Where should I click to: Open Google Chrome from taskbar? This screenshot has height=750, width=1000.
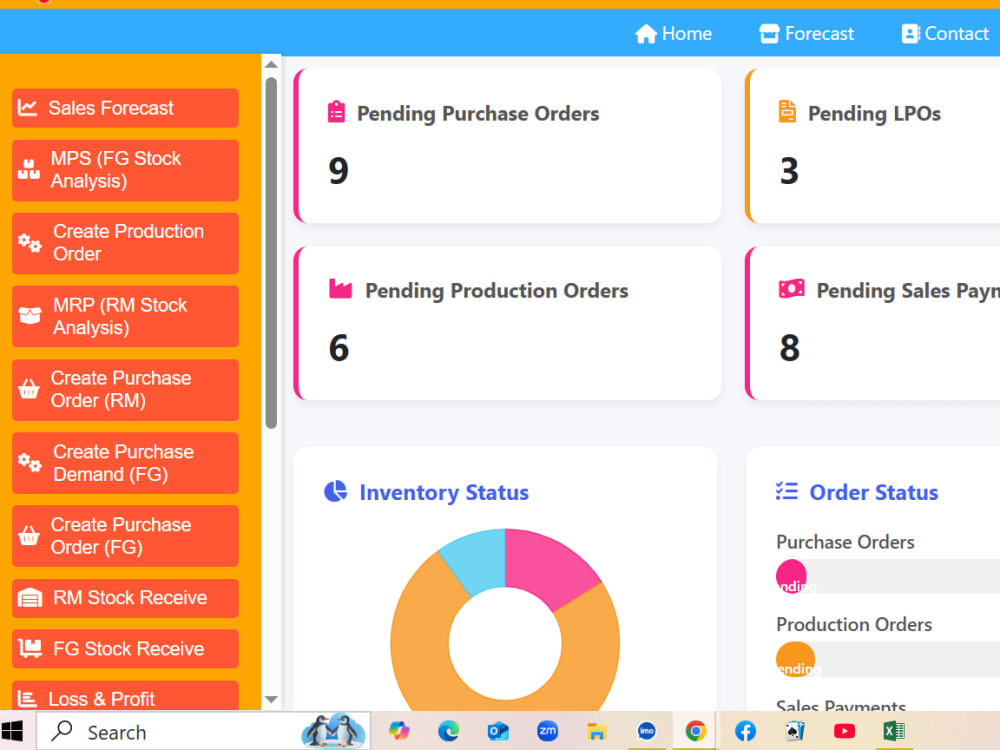[x=695, y=731]
